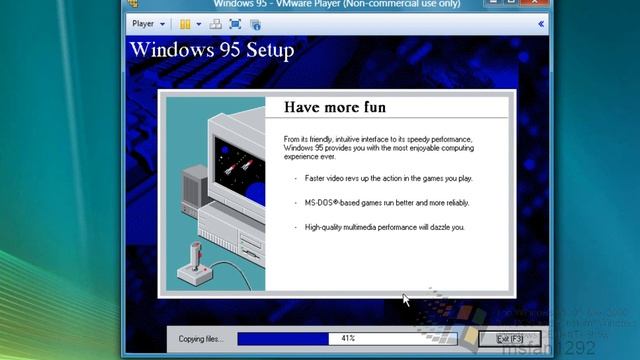The width and height of the screenshot is (640, 360).
Task: Click the 'Windows 95 Setup' title text
Action: click(x=212, y=50)
